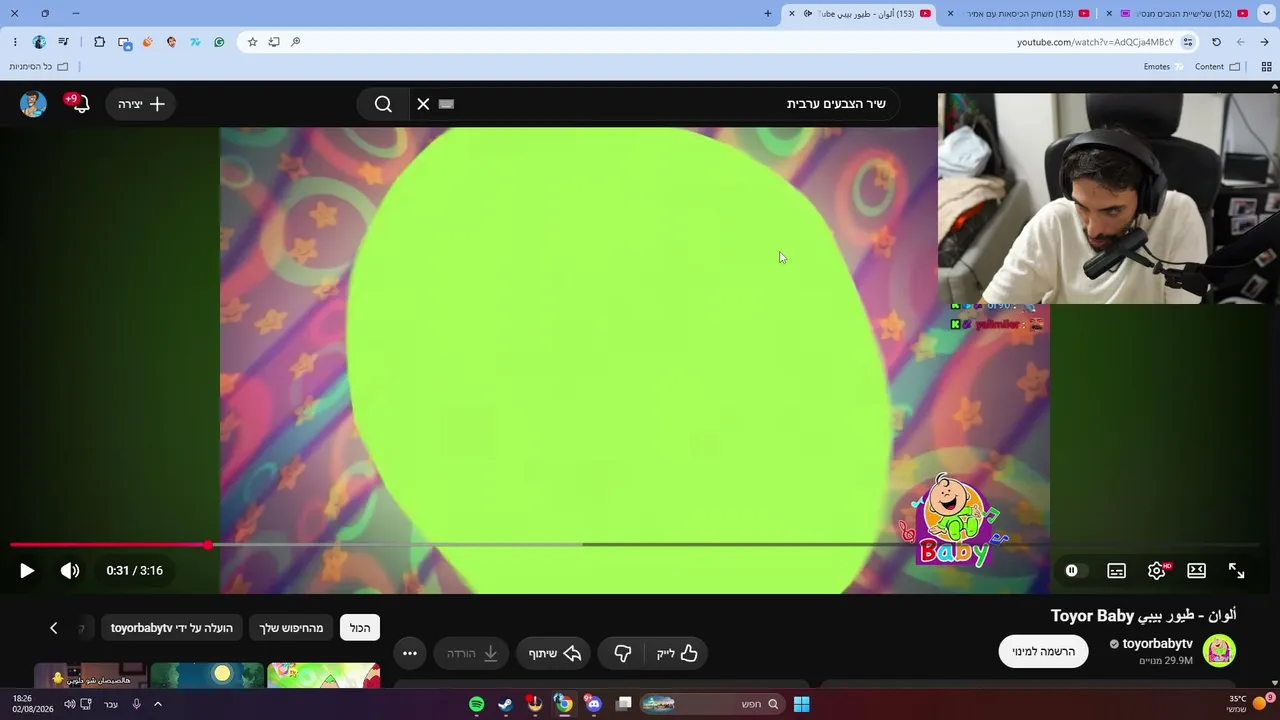
Task: Toggle subtitles with the captions icon
Action: point(1116,571)
